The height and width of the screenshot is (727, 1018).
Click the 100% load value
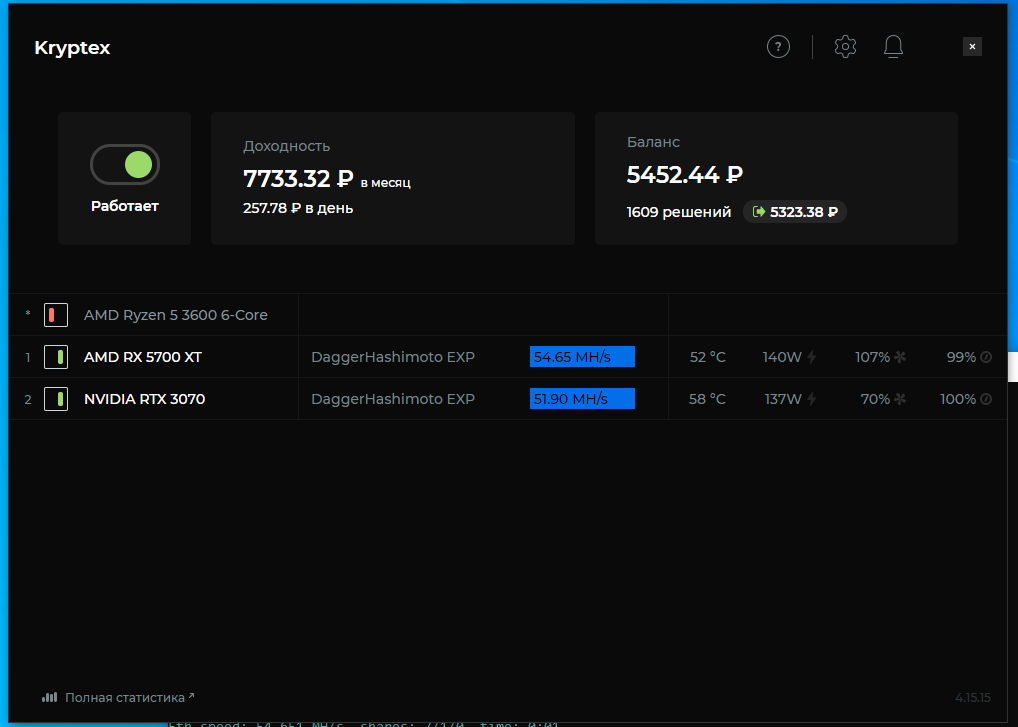tap(958, 399)
